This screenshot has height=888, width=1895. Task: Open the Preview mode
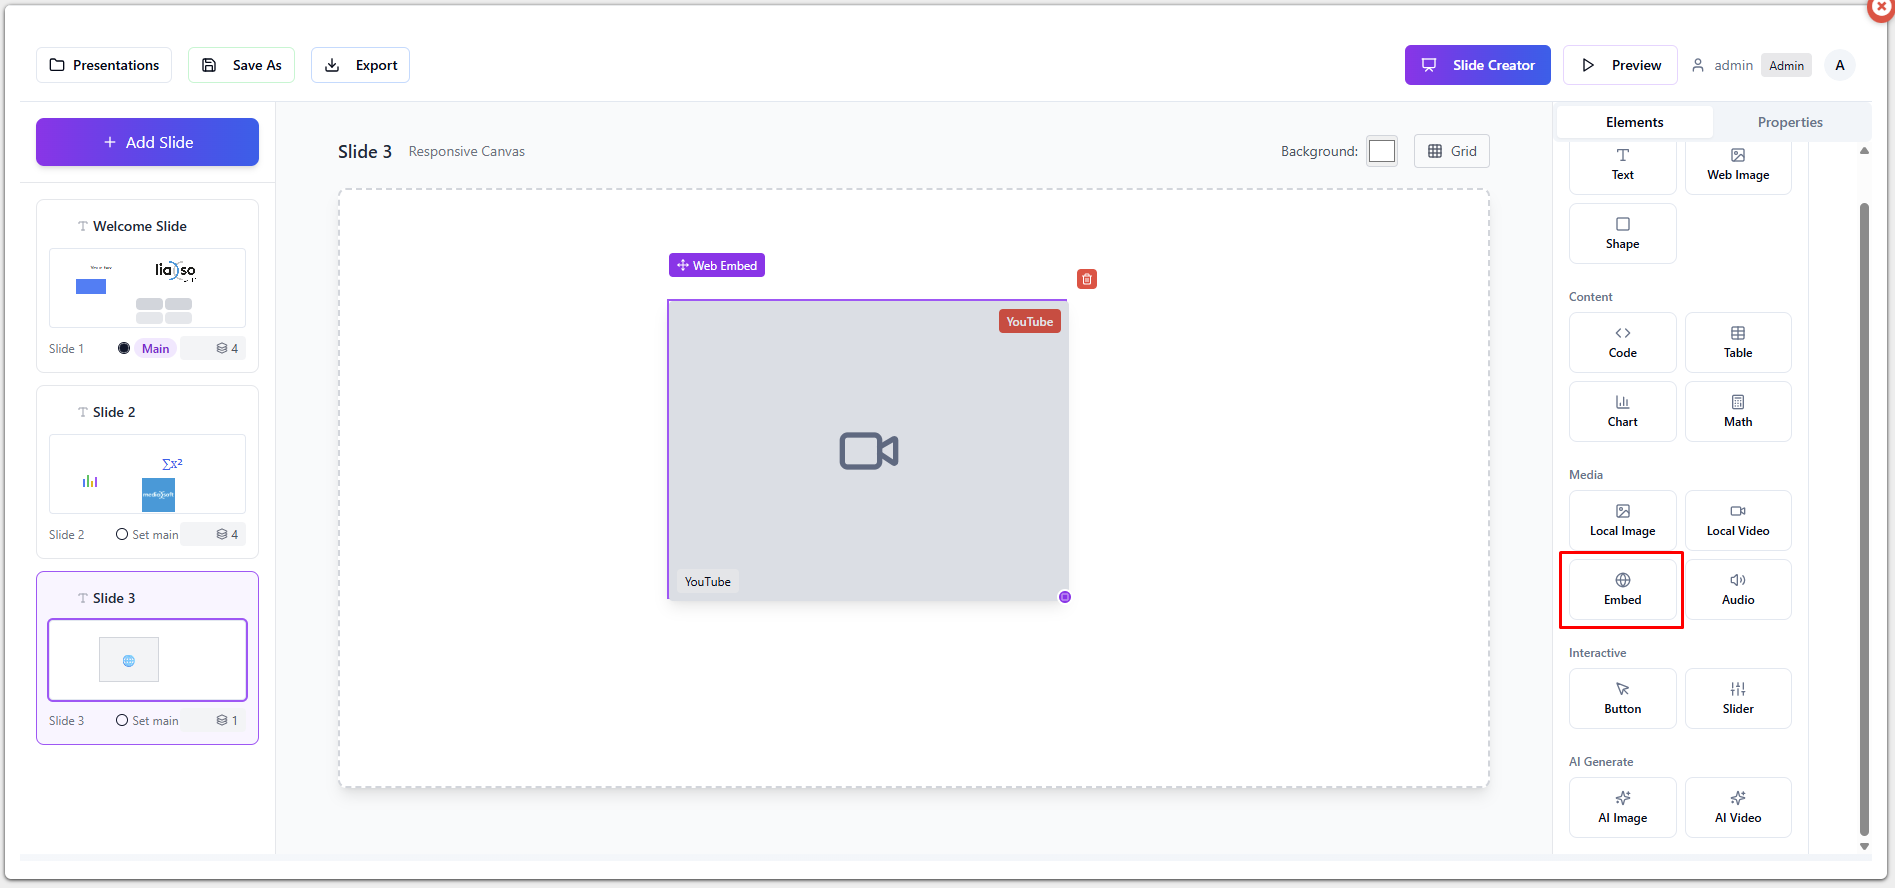pyautogui.click(x=1620, y=65)
